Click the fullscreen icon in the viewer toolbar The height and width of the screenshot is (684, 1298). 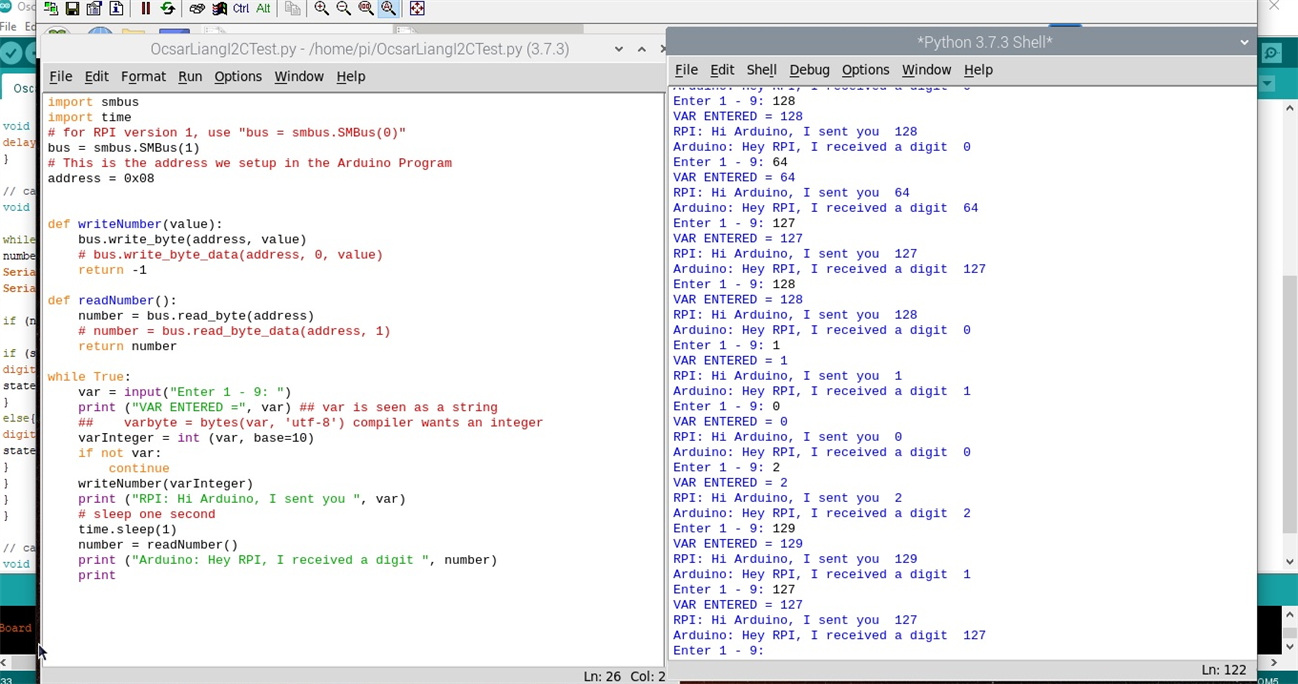417,9
